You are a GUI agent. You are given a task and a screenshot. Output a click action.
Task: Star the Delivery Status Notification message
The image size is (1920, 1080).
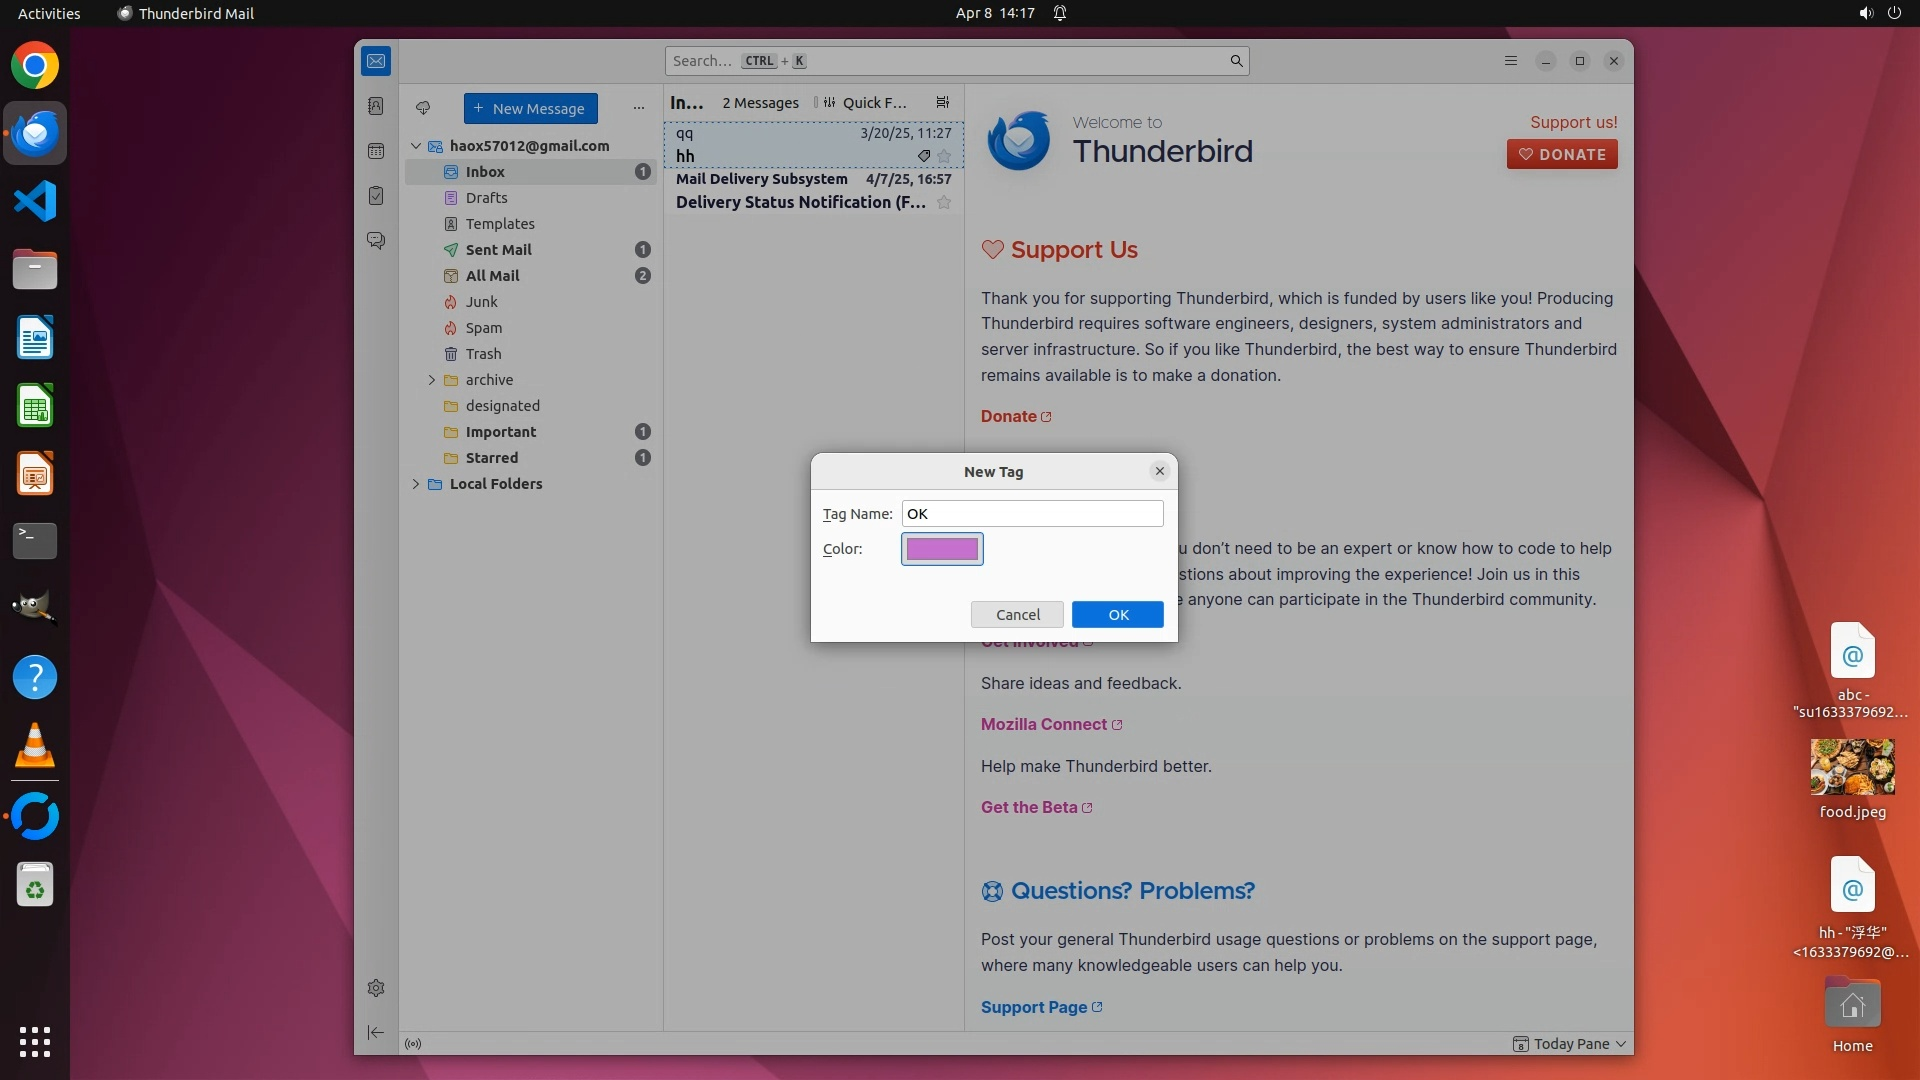point(944,202)
